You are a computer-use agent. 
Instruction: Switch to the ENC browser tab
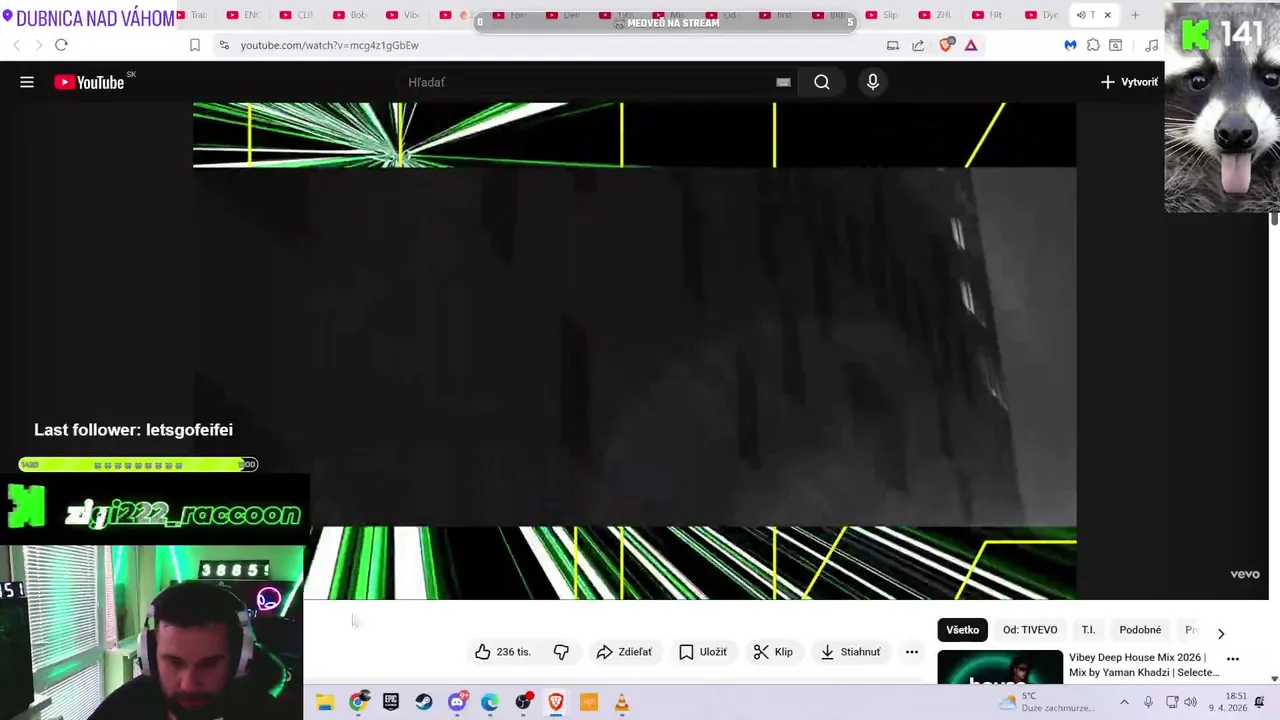click(x=243, y=15)
